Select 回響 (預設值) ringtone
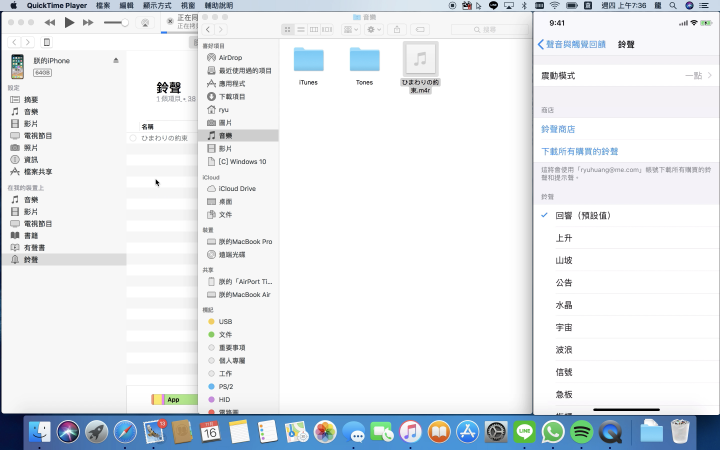The height and width of the screenshot is (450, 720). (x=626, y=215)
